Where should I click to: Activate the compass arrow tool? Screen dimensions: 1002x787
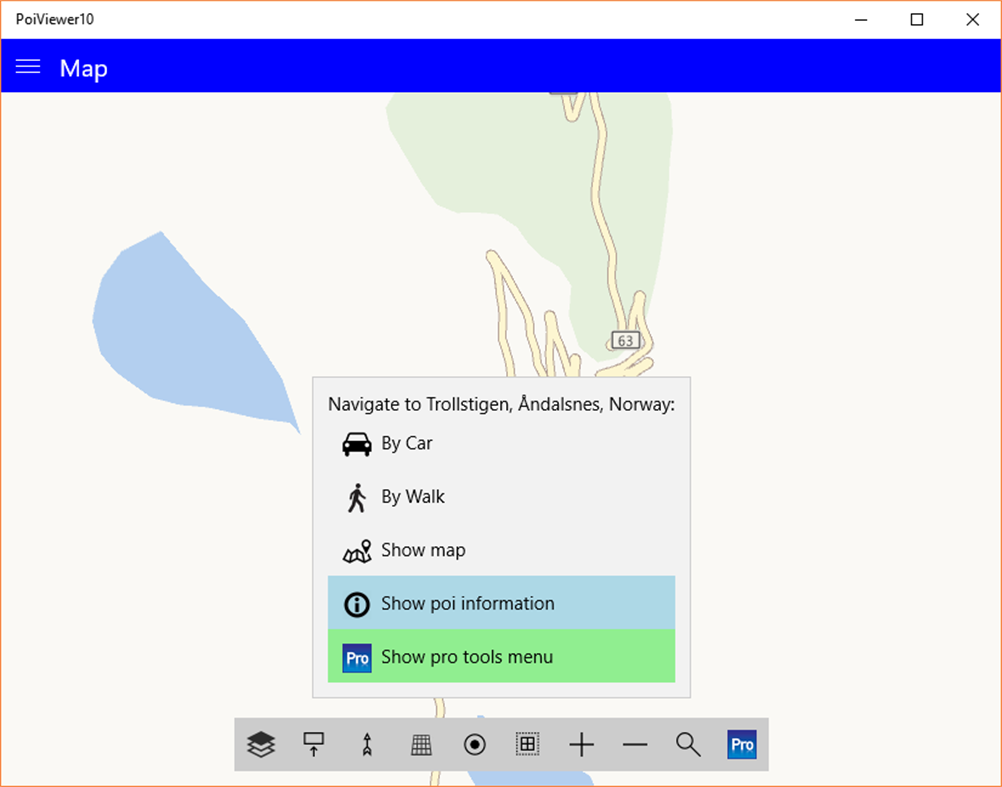(367, 744)
